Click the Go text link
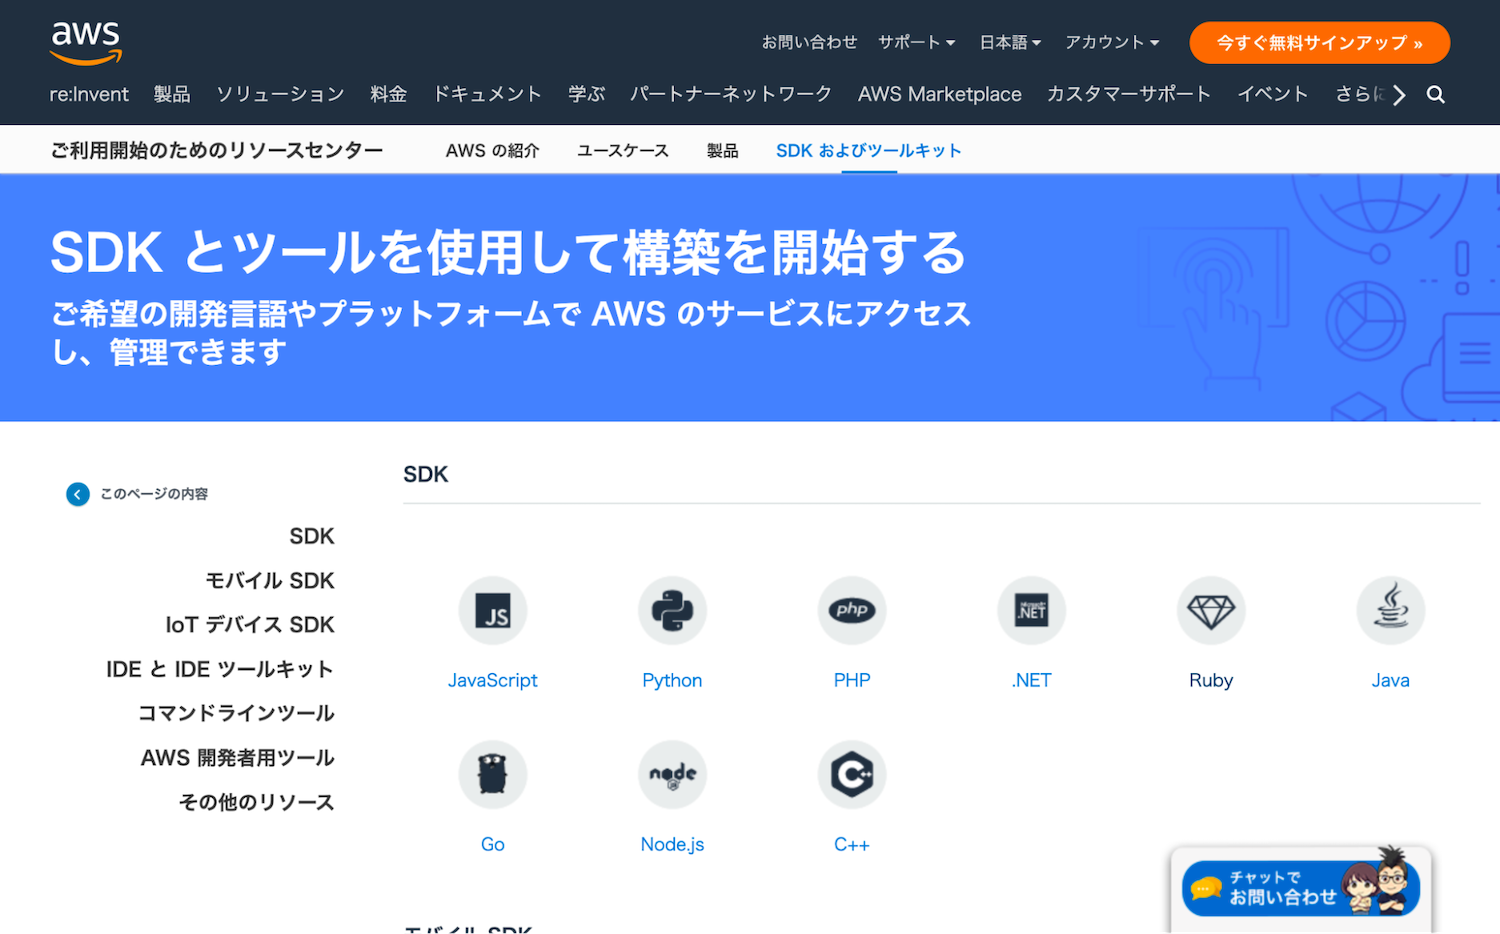 point(493,844)
